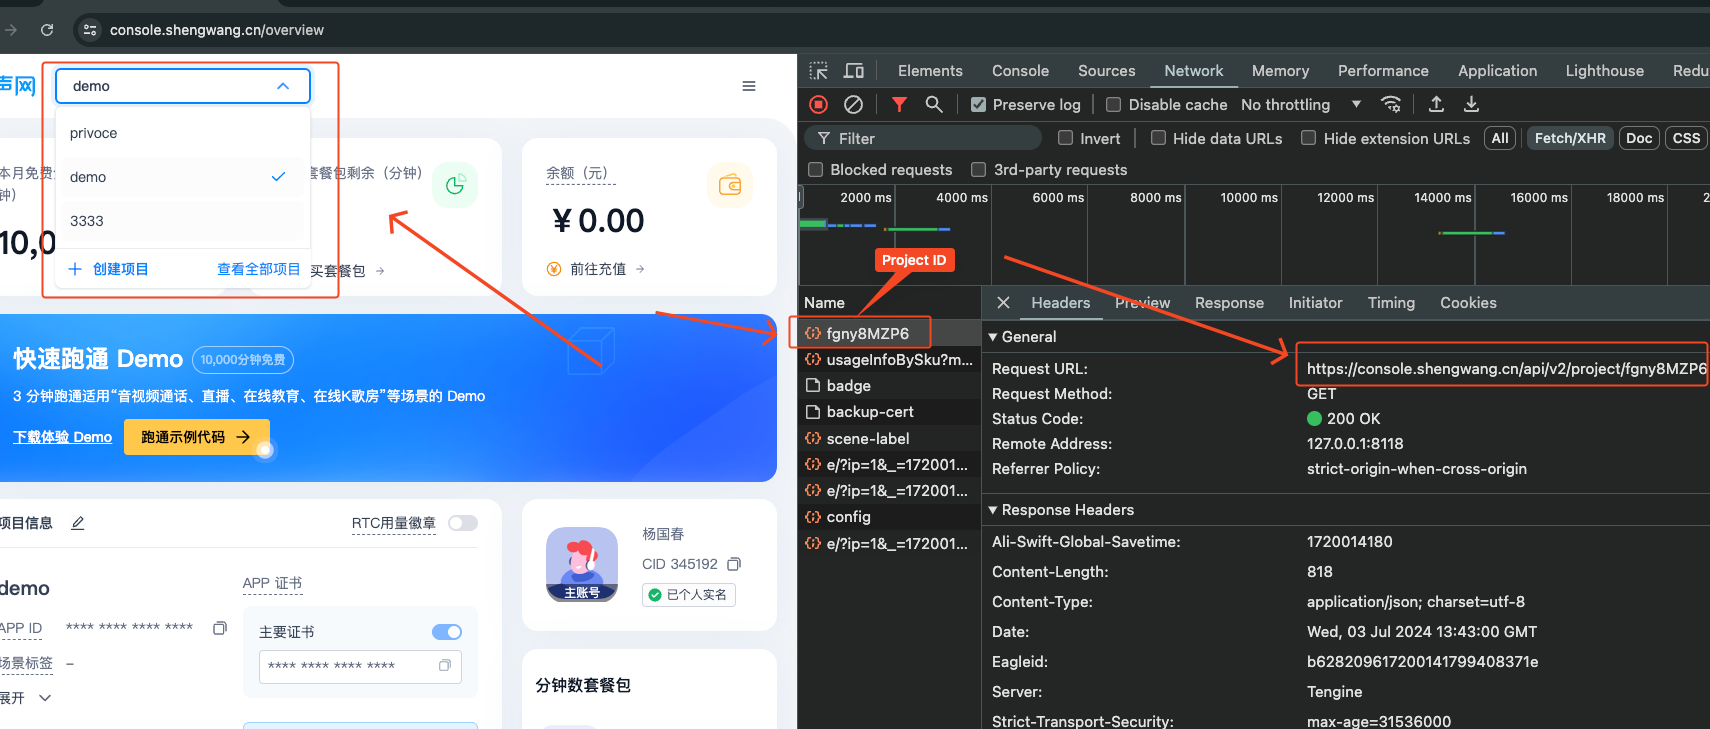Toggle Disable cache checkbox

(x=1113, y=104)
